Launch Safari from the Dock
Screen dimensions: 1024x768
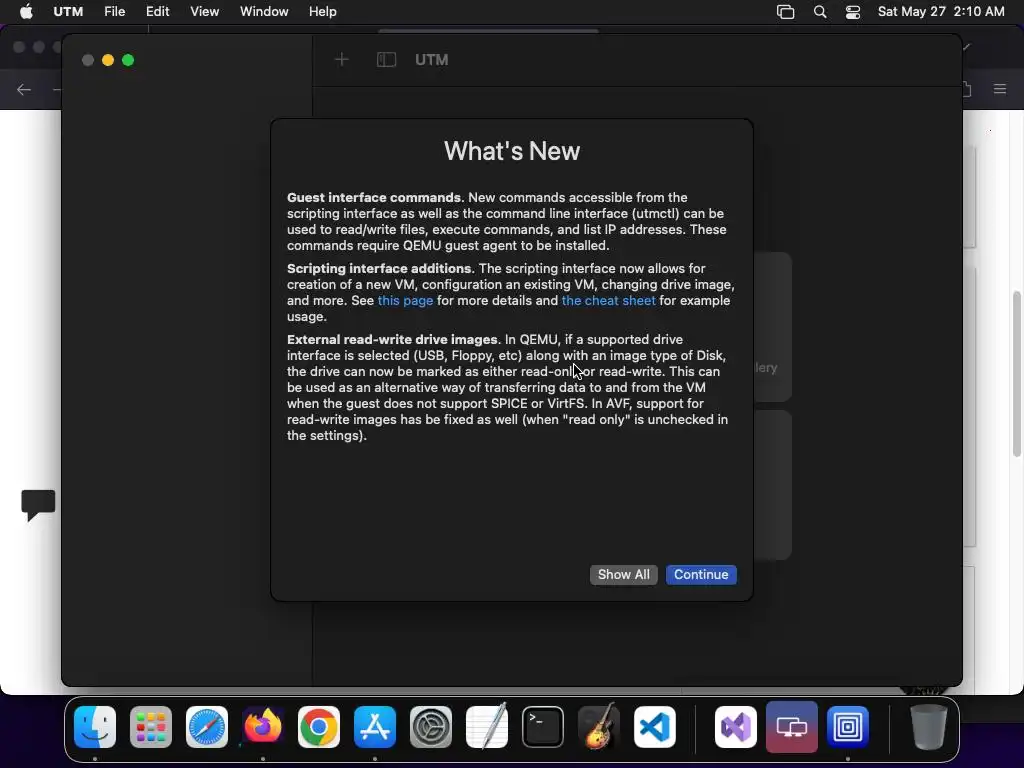pyautogui.click(x=207, y=727)
